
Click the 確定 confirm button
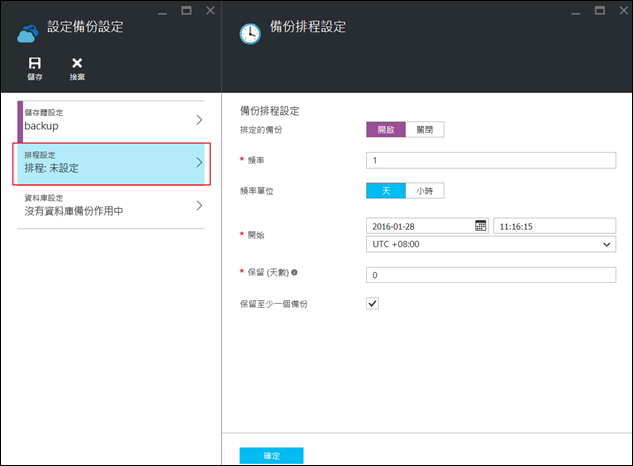pyautogui.click(x=271, y=455)
